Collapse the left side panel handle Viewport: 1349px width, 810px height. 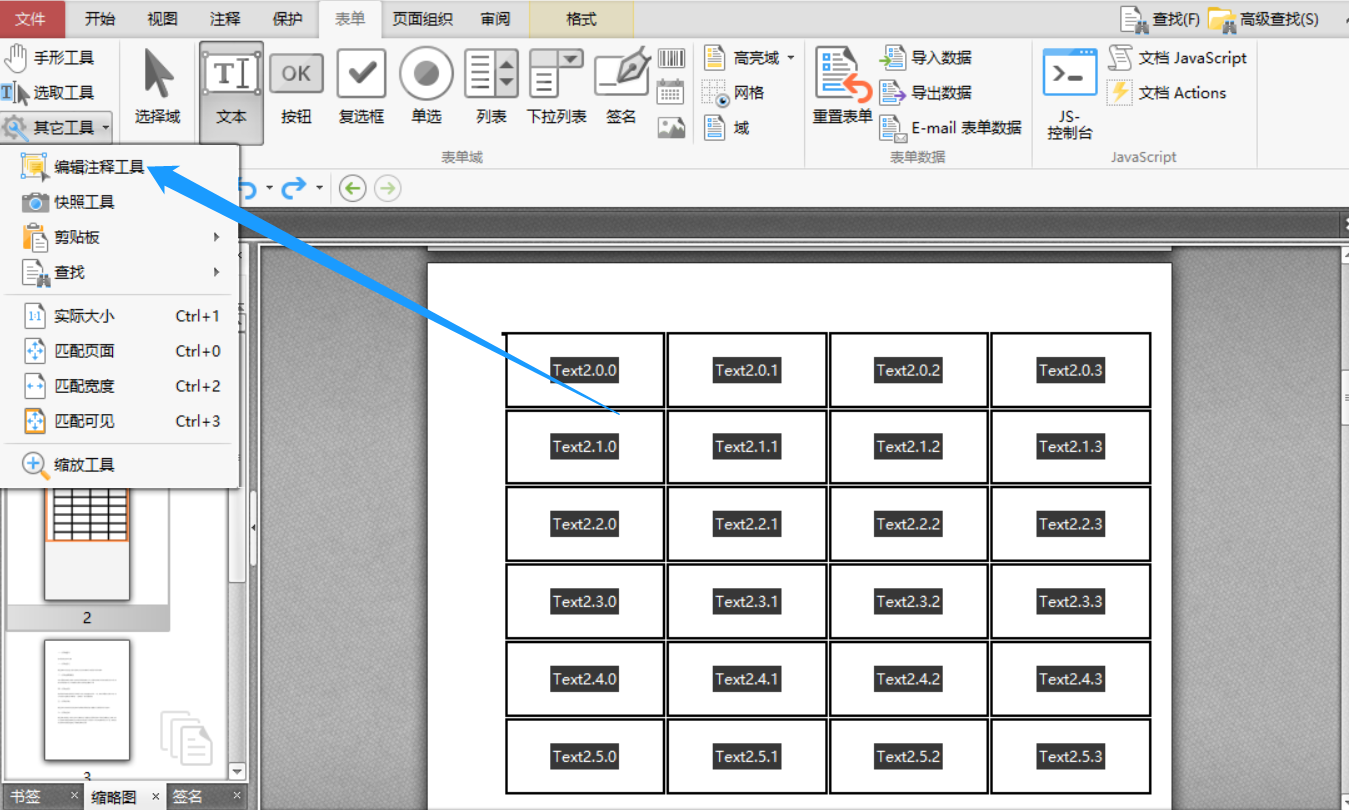click(x=253, y=527)
